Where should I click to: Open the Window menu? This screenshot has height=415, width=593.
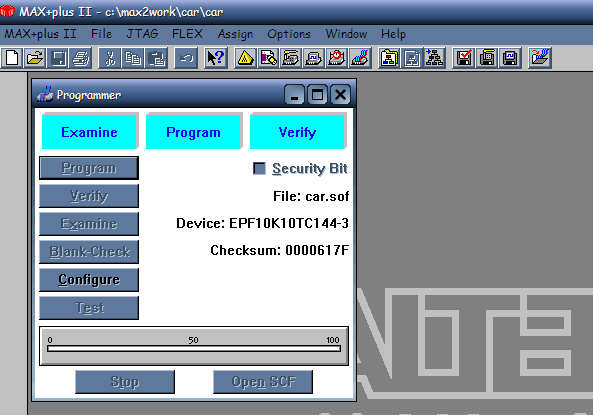(346, 34)
